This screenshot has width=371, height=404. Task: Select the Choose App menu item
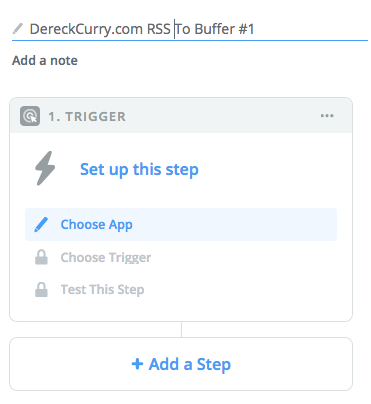pyautogui.click(x=181, y=224)
